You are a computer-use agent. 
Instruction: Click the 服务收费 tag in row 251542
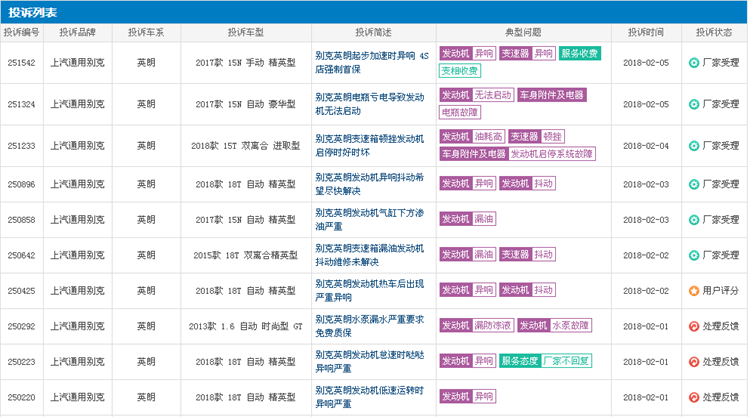[580, 54]
